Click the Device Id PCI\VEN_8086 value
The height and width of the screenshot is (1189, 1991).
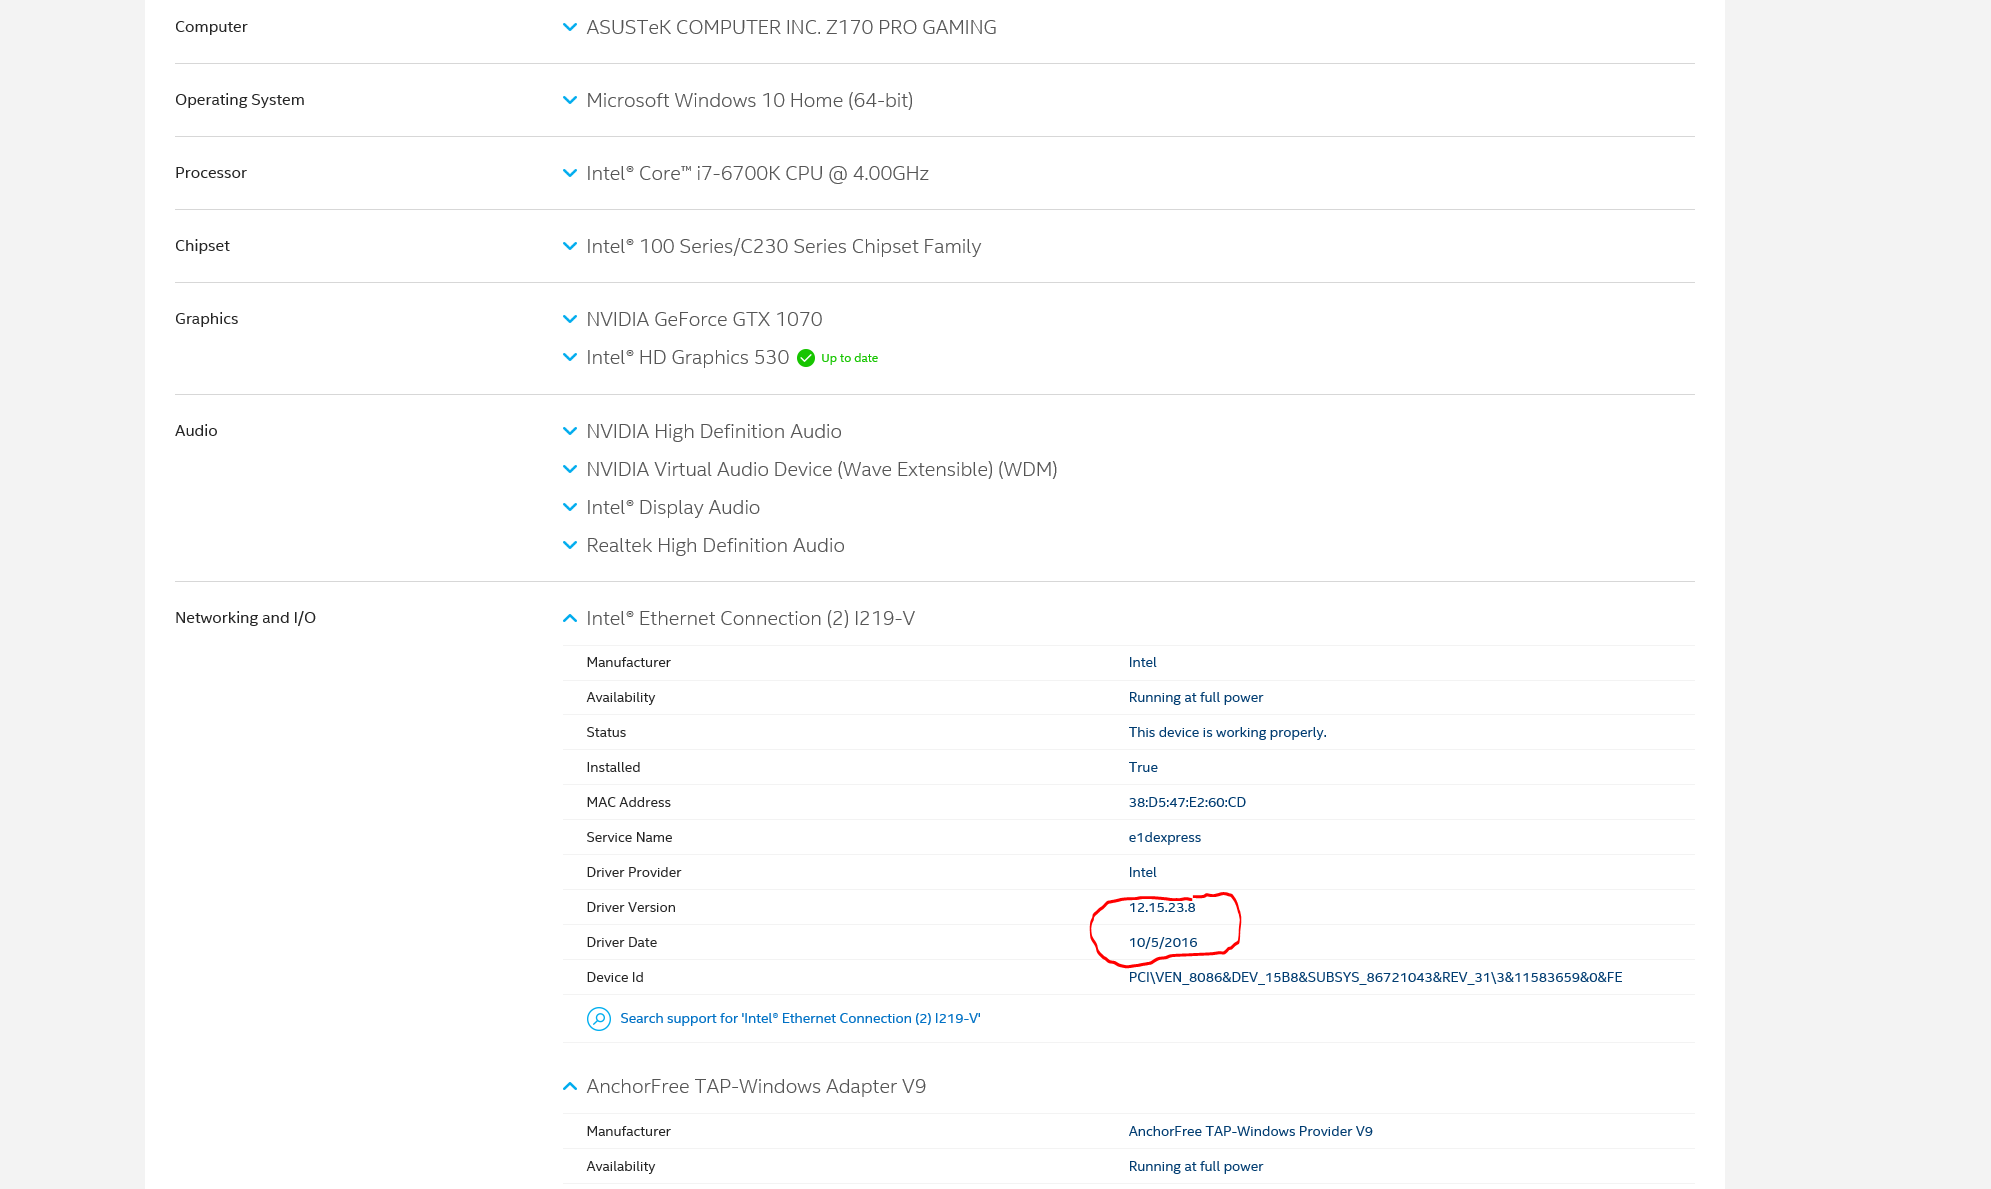point(1375,977)
